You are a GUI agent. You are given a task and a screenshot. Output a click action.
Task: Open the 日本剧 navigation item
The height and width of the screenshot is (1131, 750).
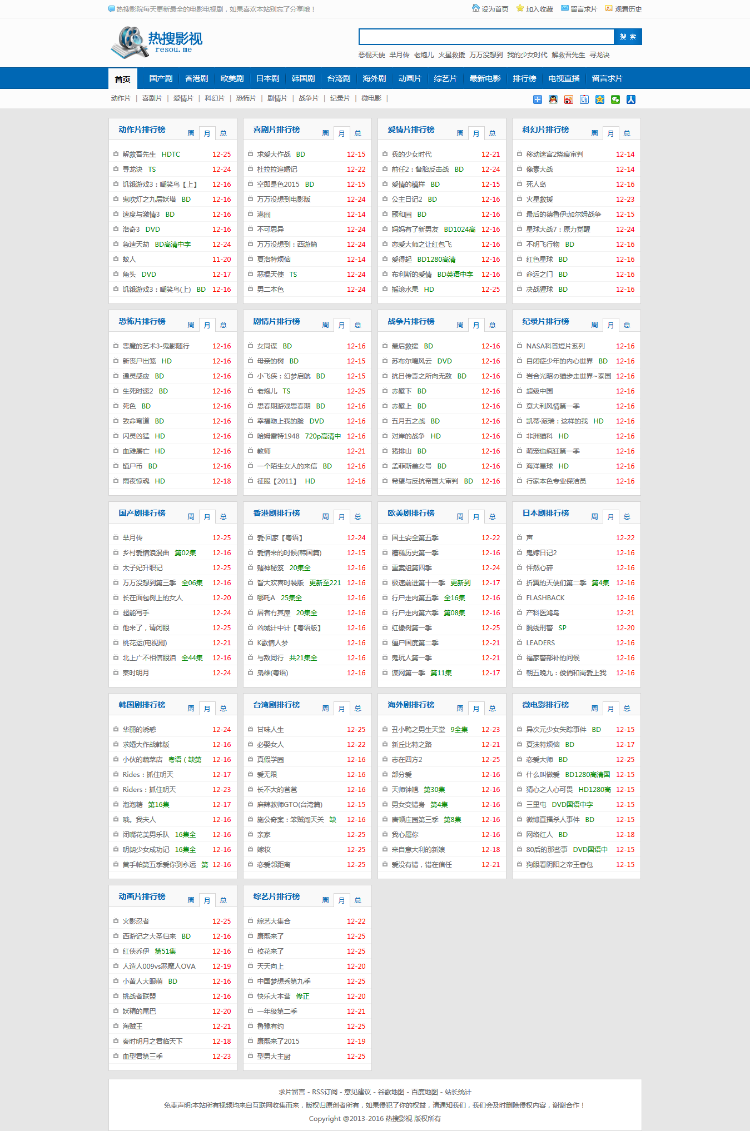tap(268, 79)
